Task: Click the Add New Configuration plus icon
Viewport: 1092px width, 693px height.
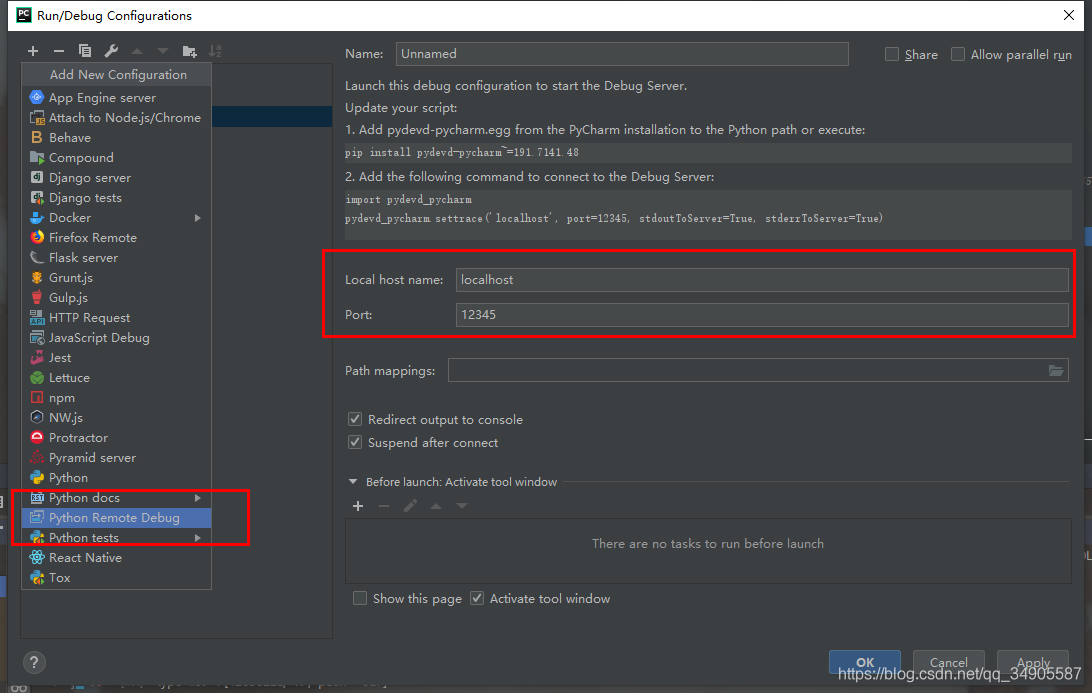Action: pos(33,51)
